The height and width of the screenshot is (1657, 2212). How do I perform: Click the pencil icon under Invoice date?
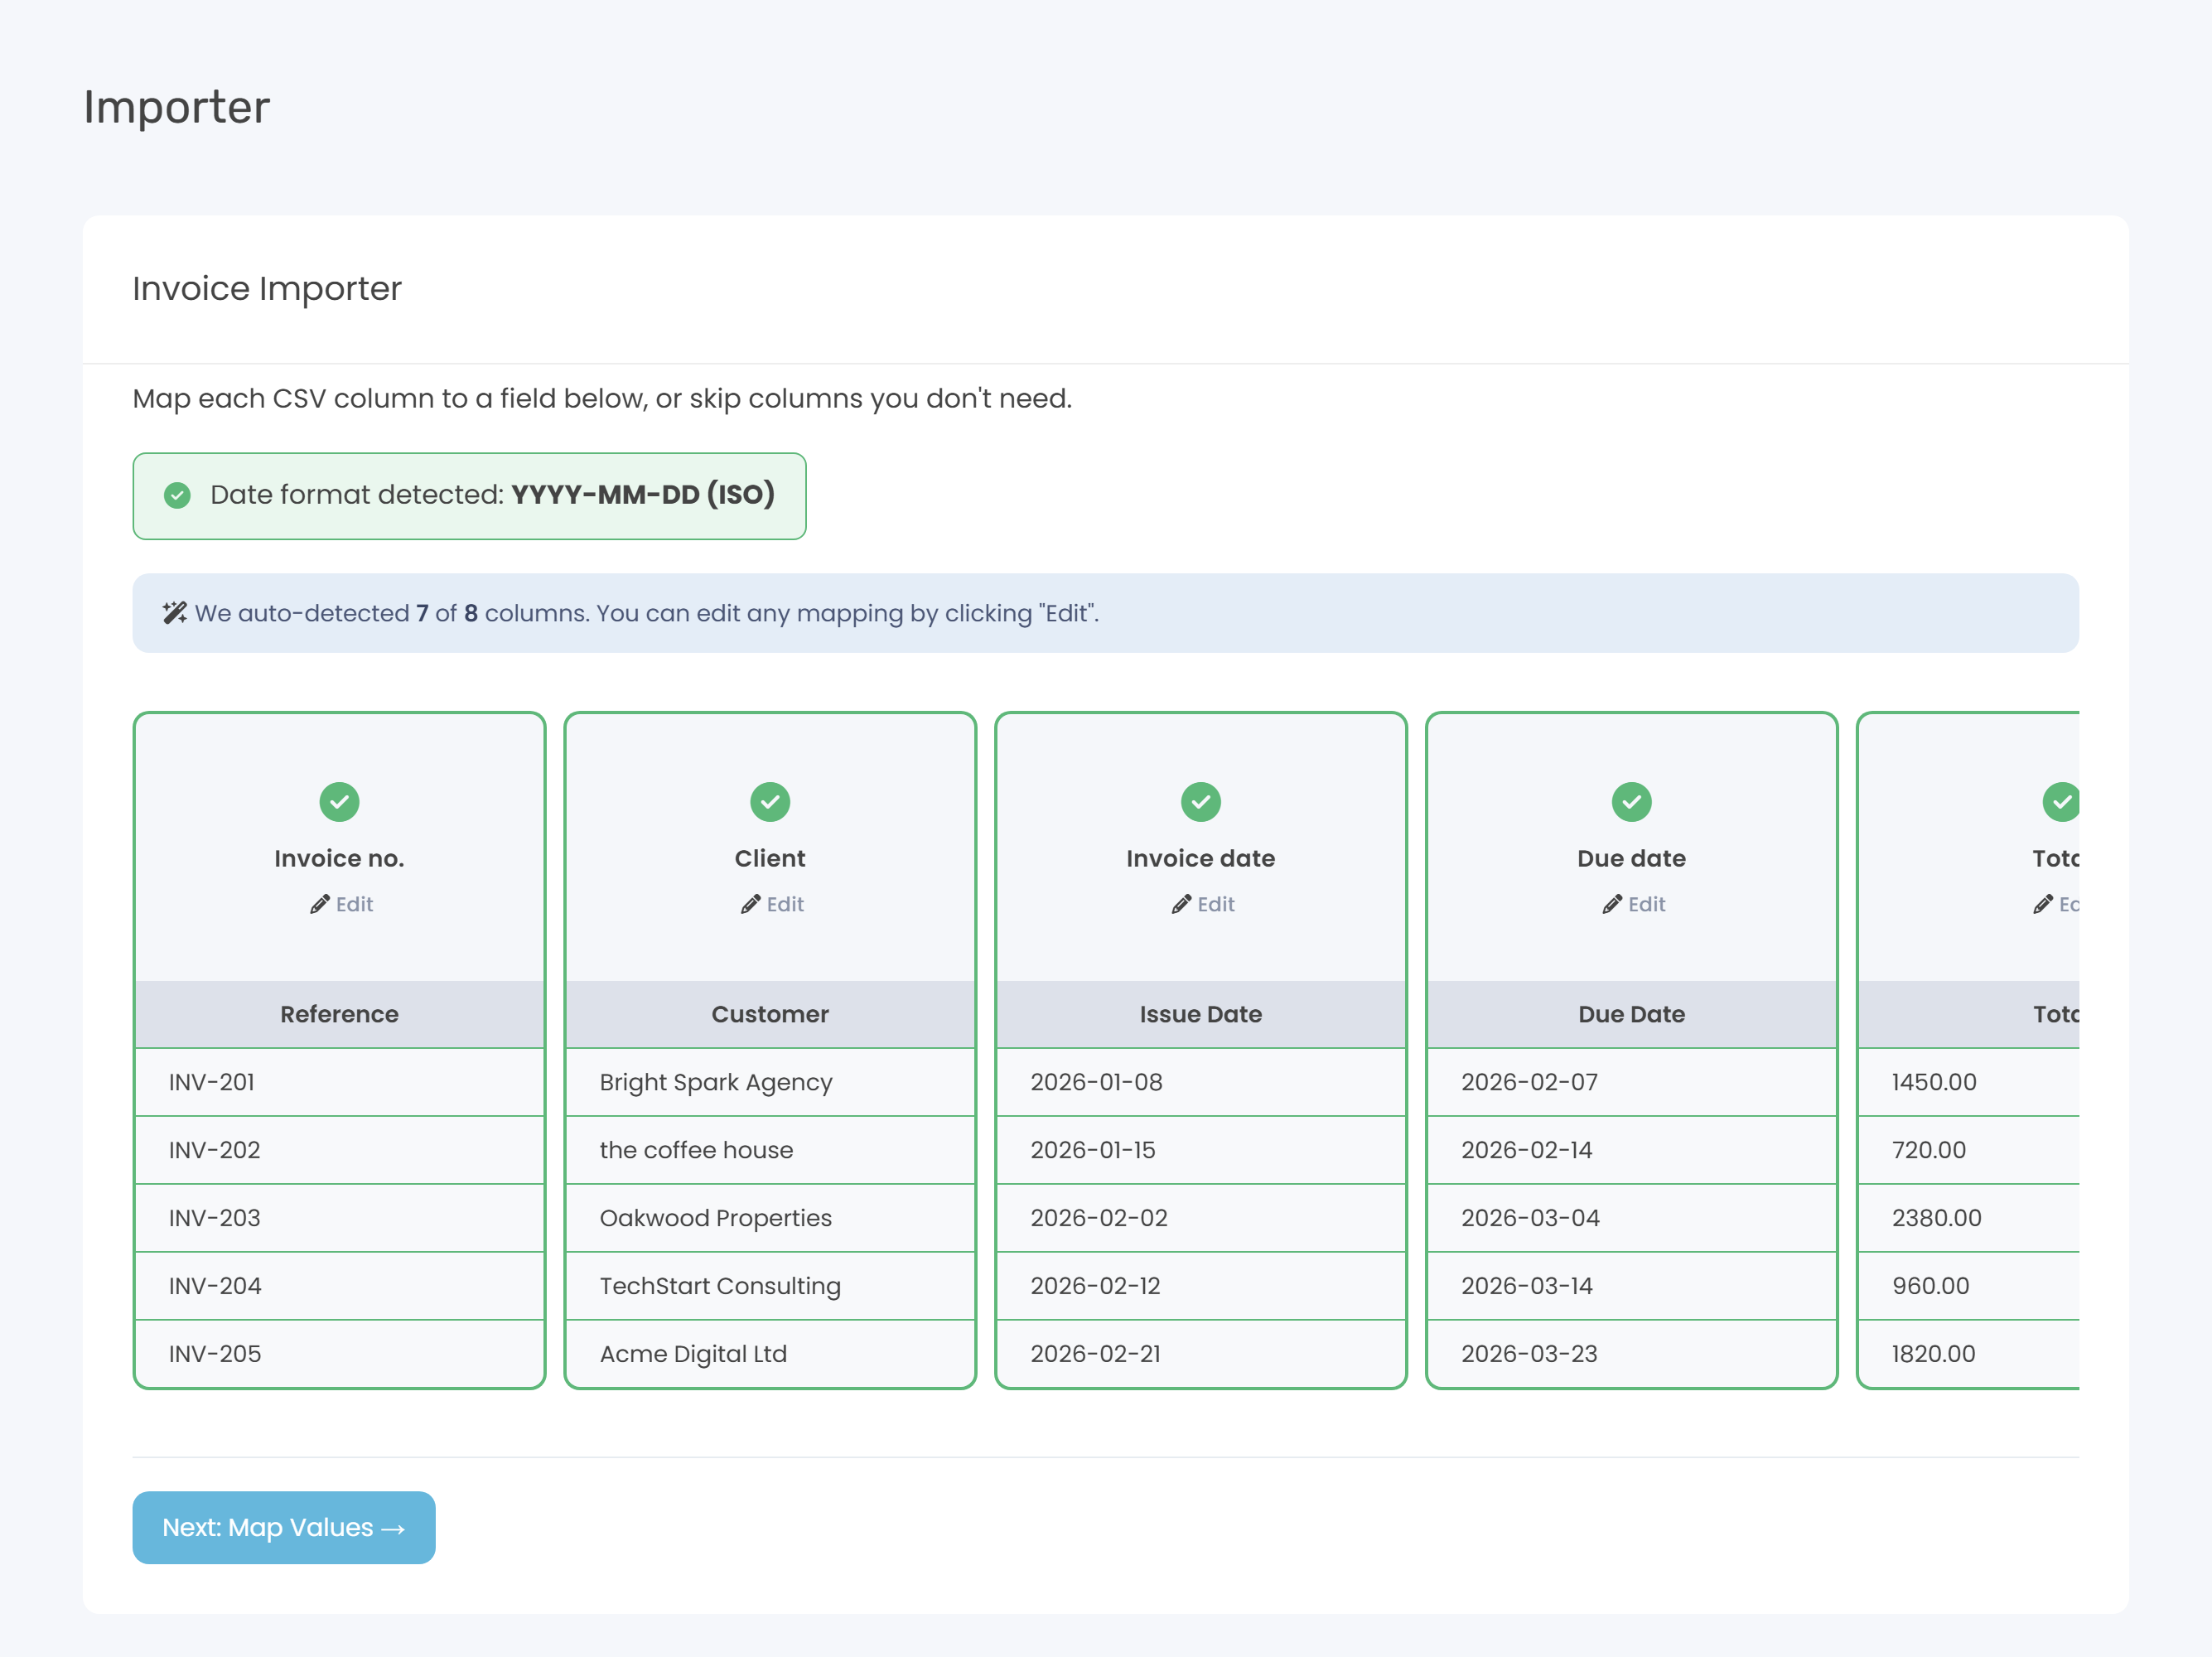click(x=1182, y=905)
